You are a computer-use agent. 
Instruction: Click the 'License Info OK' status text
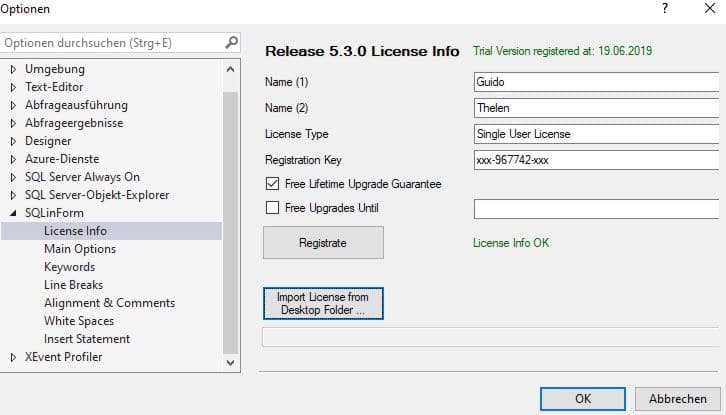pos(511,243)
